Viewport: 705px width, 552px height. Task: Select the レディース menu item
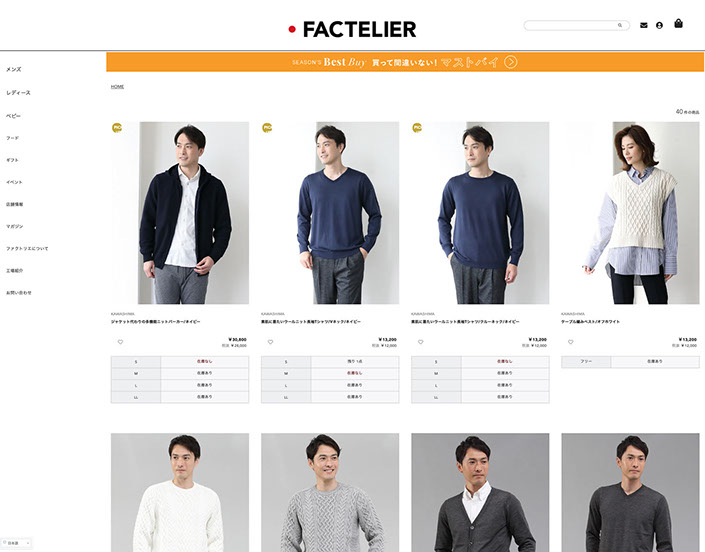pos(18,93)
